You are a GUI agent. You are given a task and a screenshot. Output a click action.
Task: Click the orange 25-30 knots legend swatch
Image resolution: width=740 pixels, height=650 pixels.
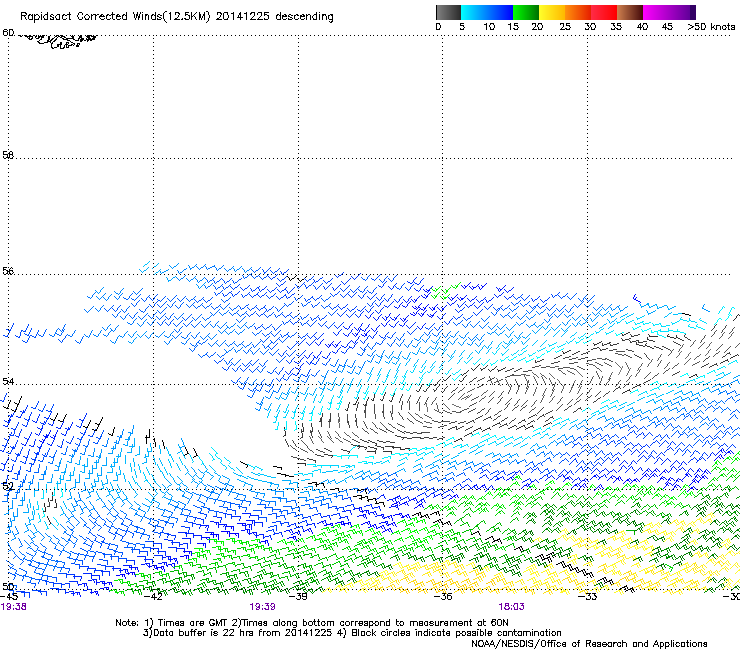[578, 12]
